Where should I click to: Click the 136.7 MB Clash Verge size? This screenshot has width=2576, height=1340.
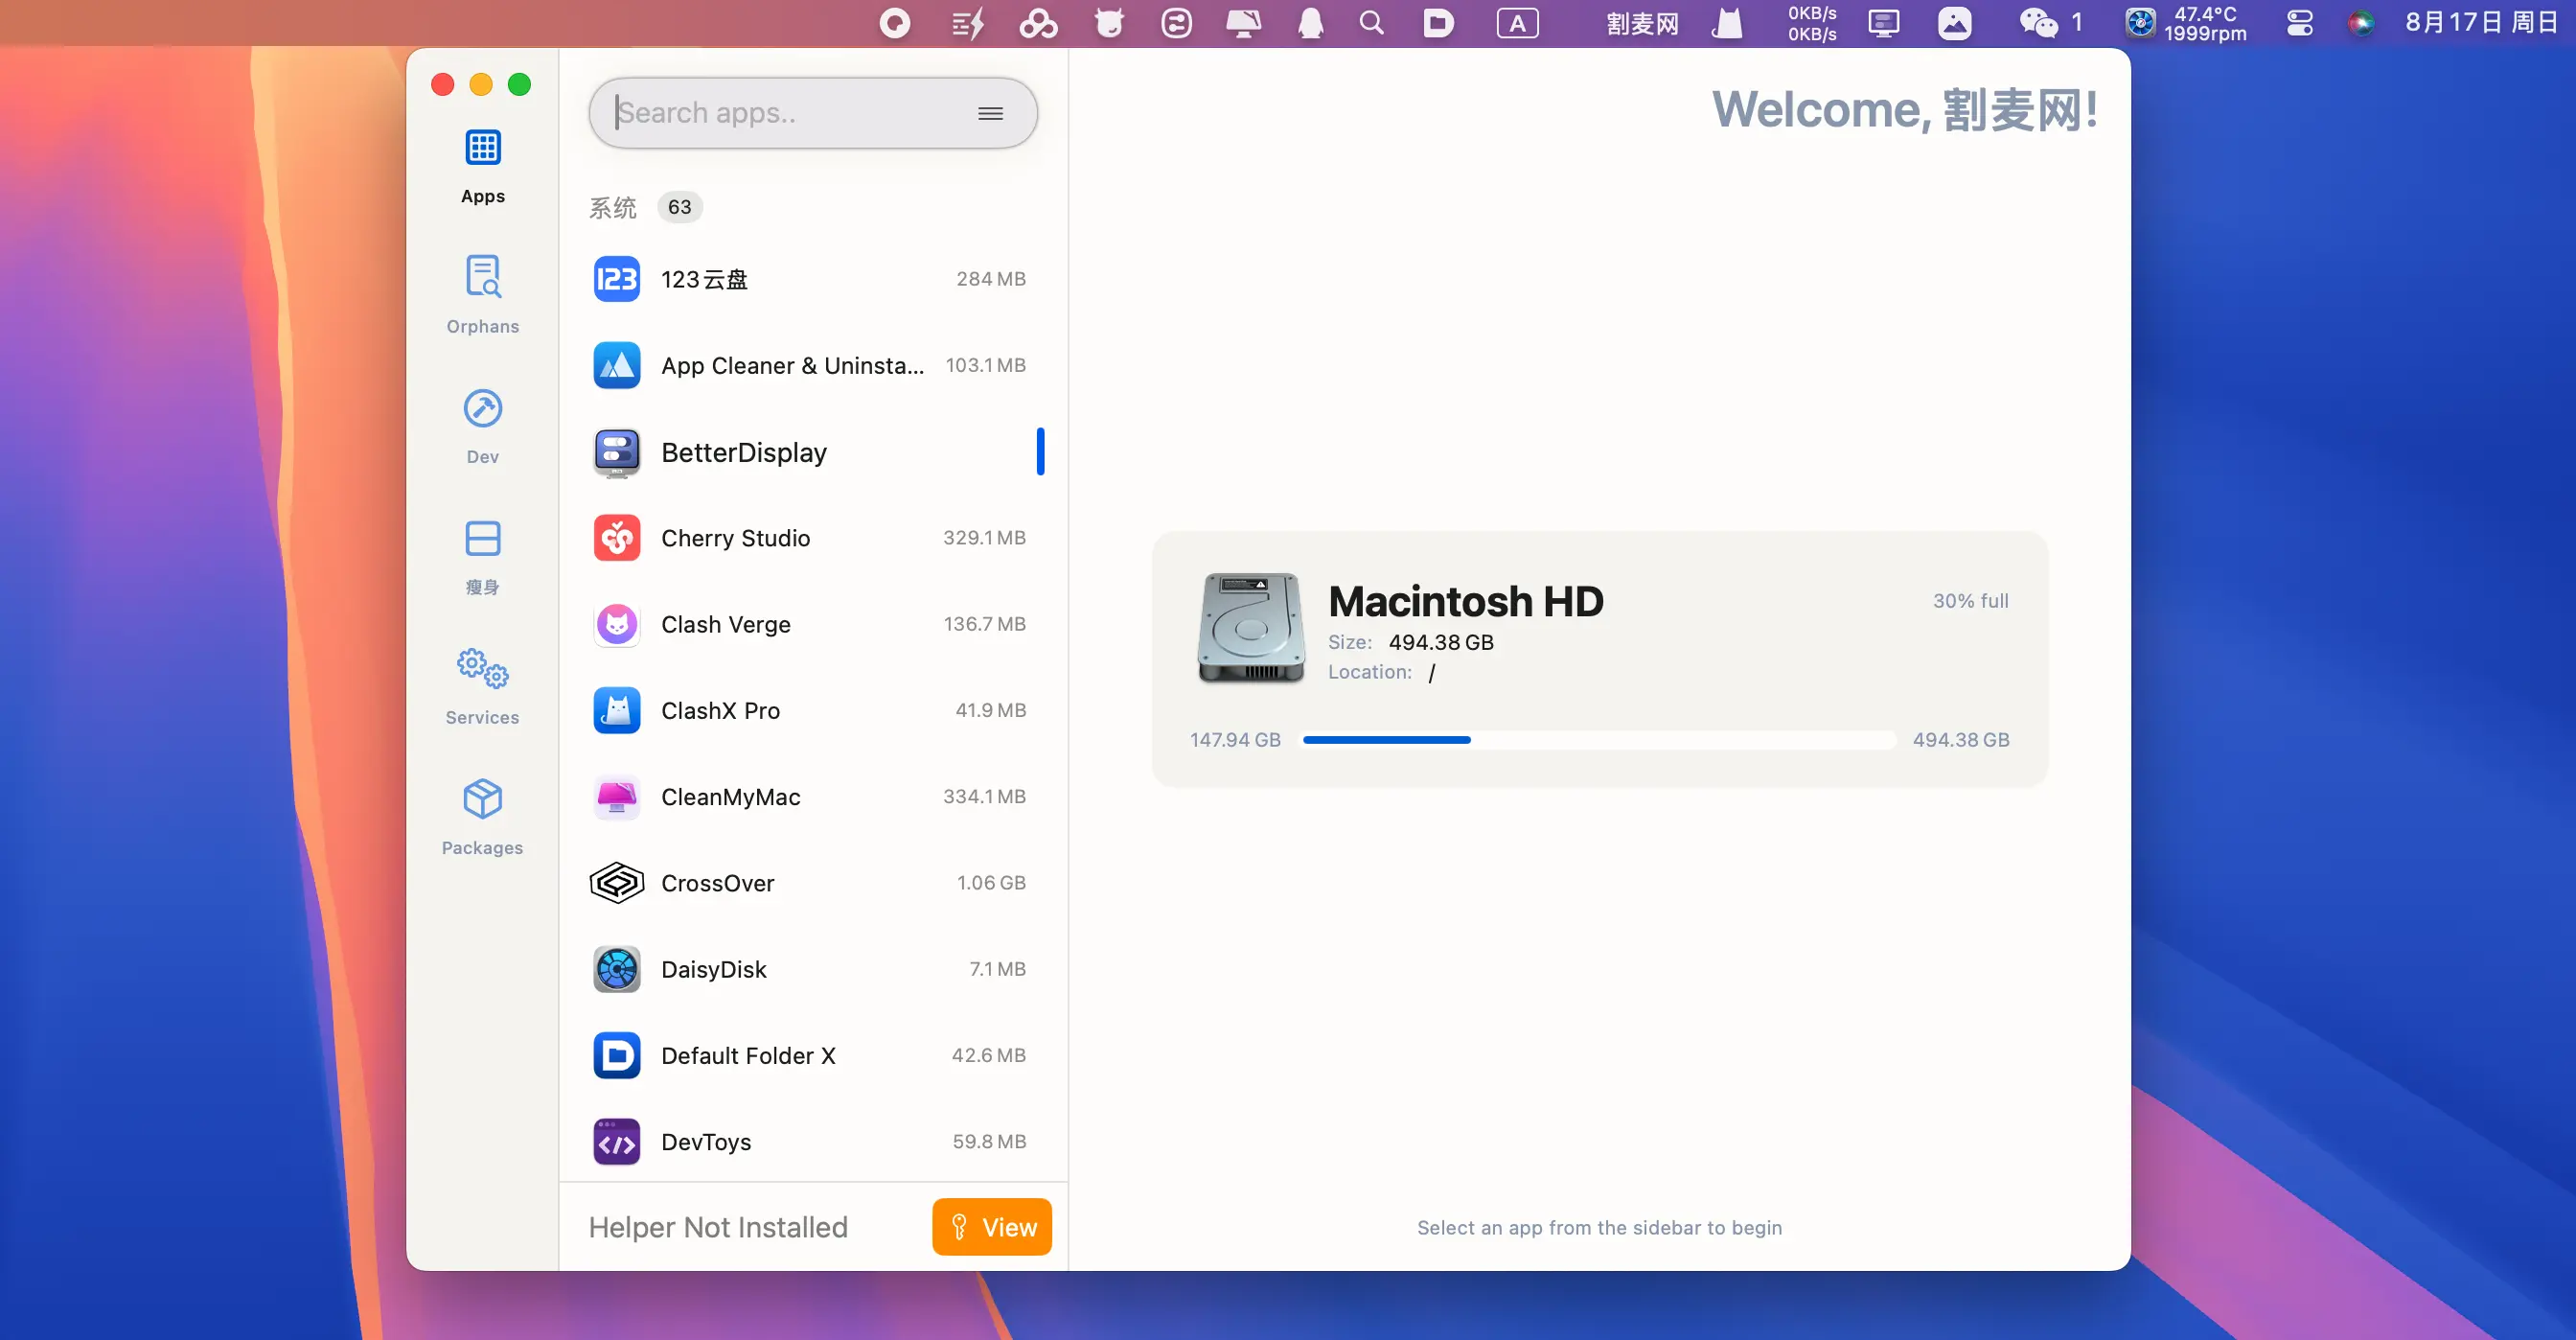point(985,624)
